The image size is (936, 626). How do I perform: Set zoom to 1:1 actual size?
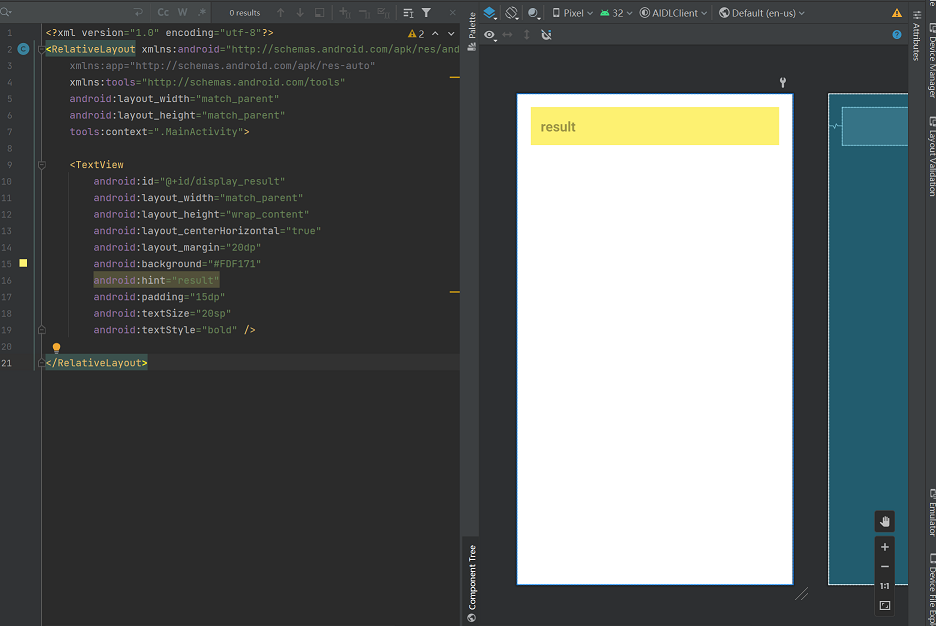tap(885, 586)
